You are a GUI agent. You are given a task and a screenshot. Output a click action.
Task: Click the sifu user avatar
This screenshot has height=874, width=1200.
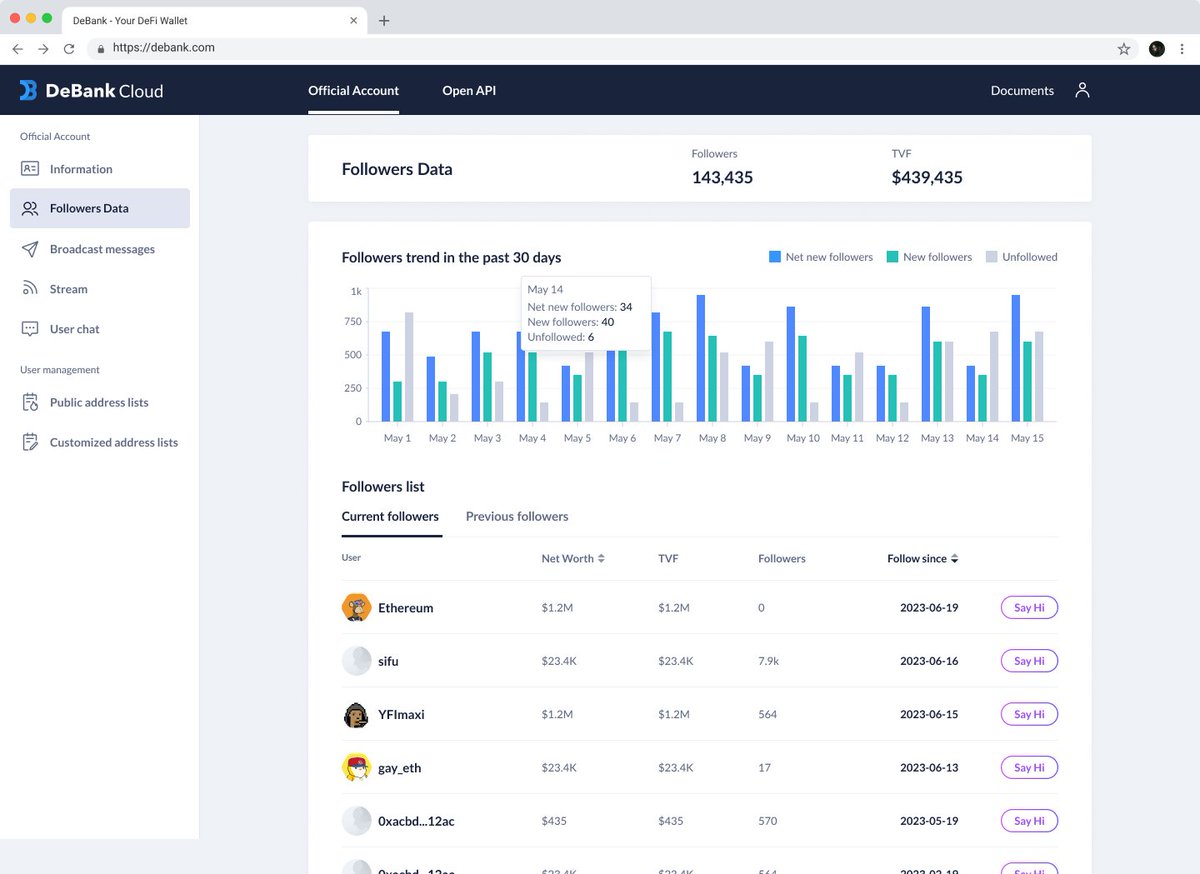point(356,661)
